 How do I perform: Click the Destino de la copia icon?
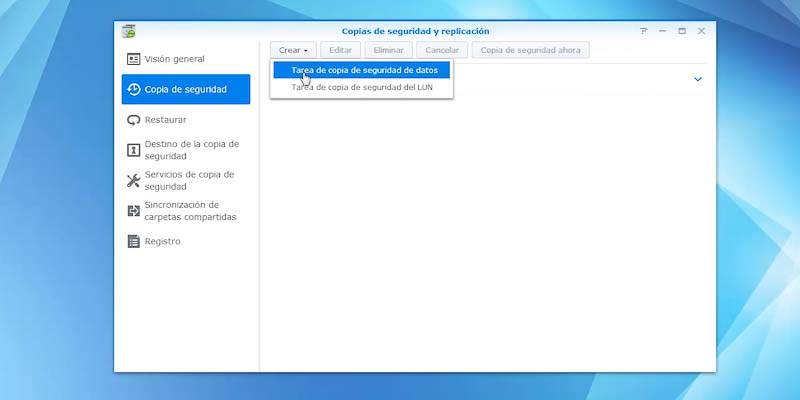(x=133, y=150)
